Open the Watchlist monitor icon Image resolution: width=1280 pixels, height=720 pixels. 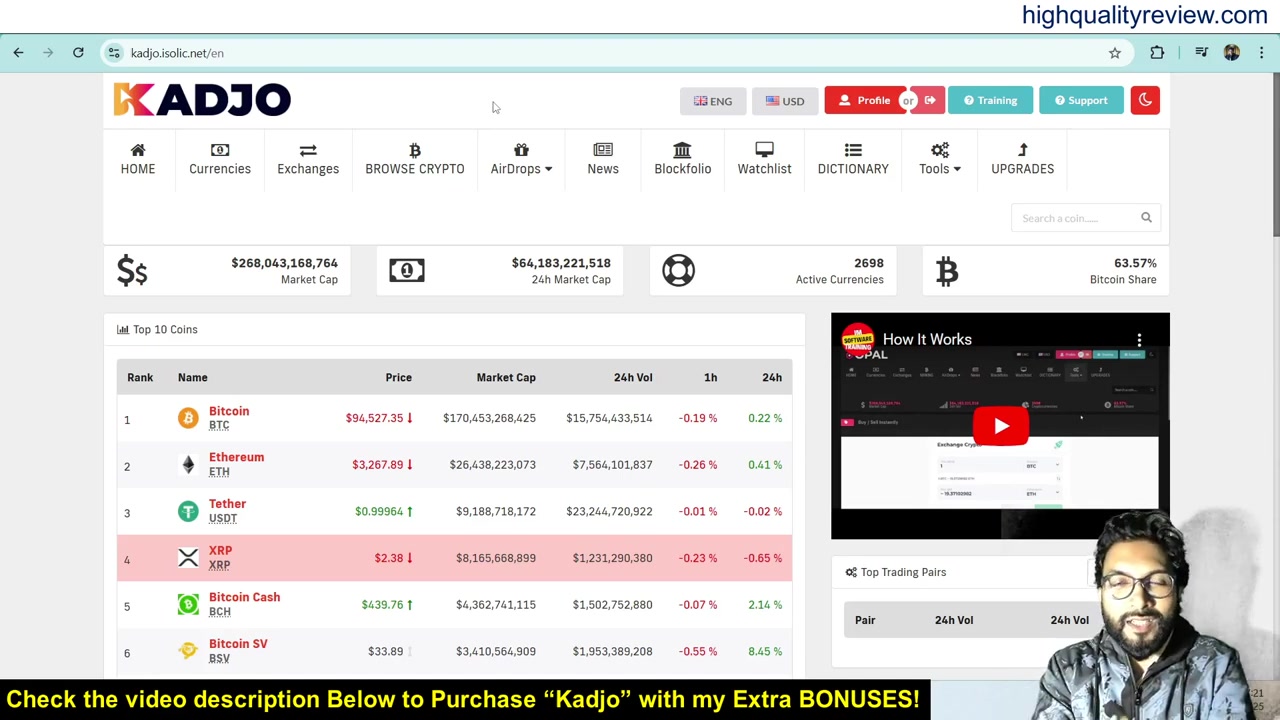click(764, 150)
